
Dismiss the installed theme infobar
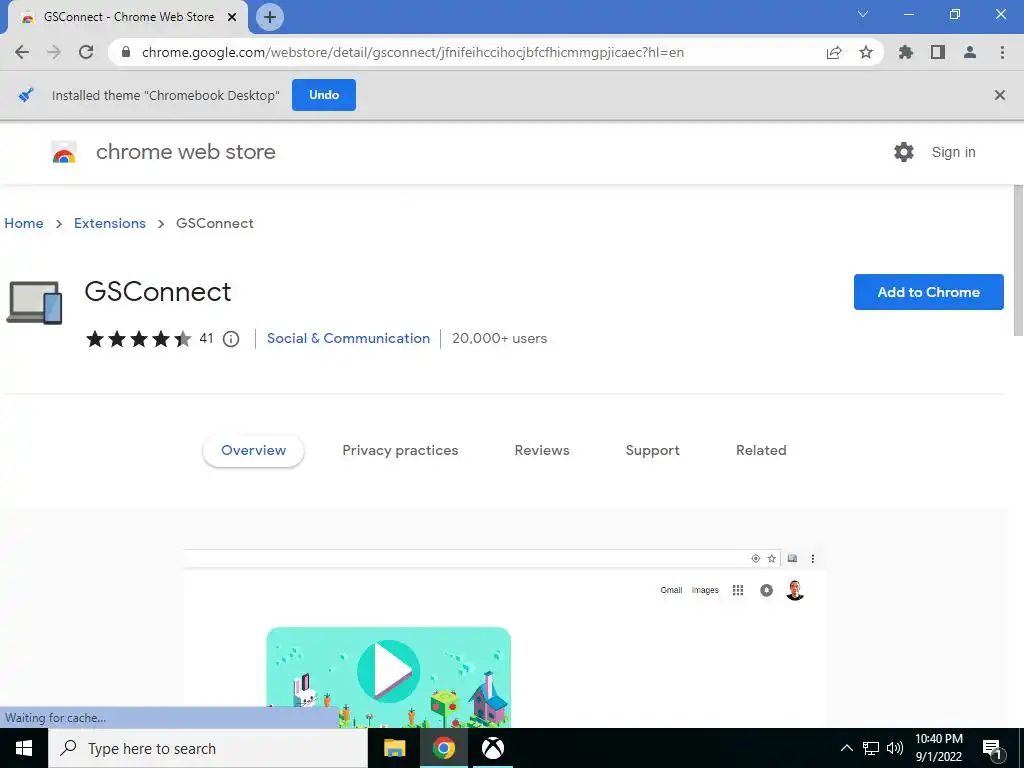point(999,95)
